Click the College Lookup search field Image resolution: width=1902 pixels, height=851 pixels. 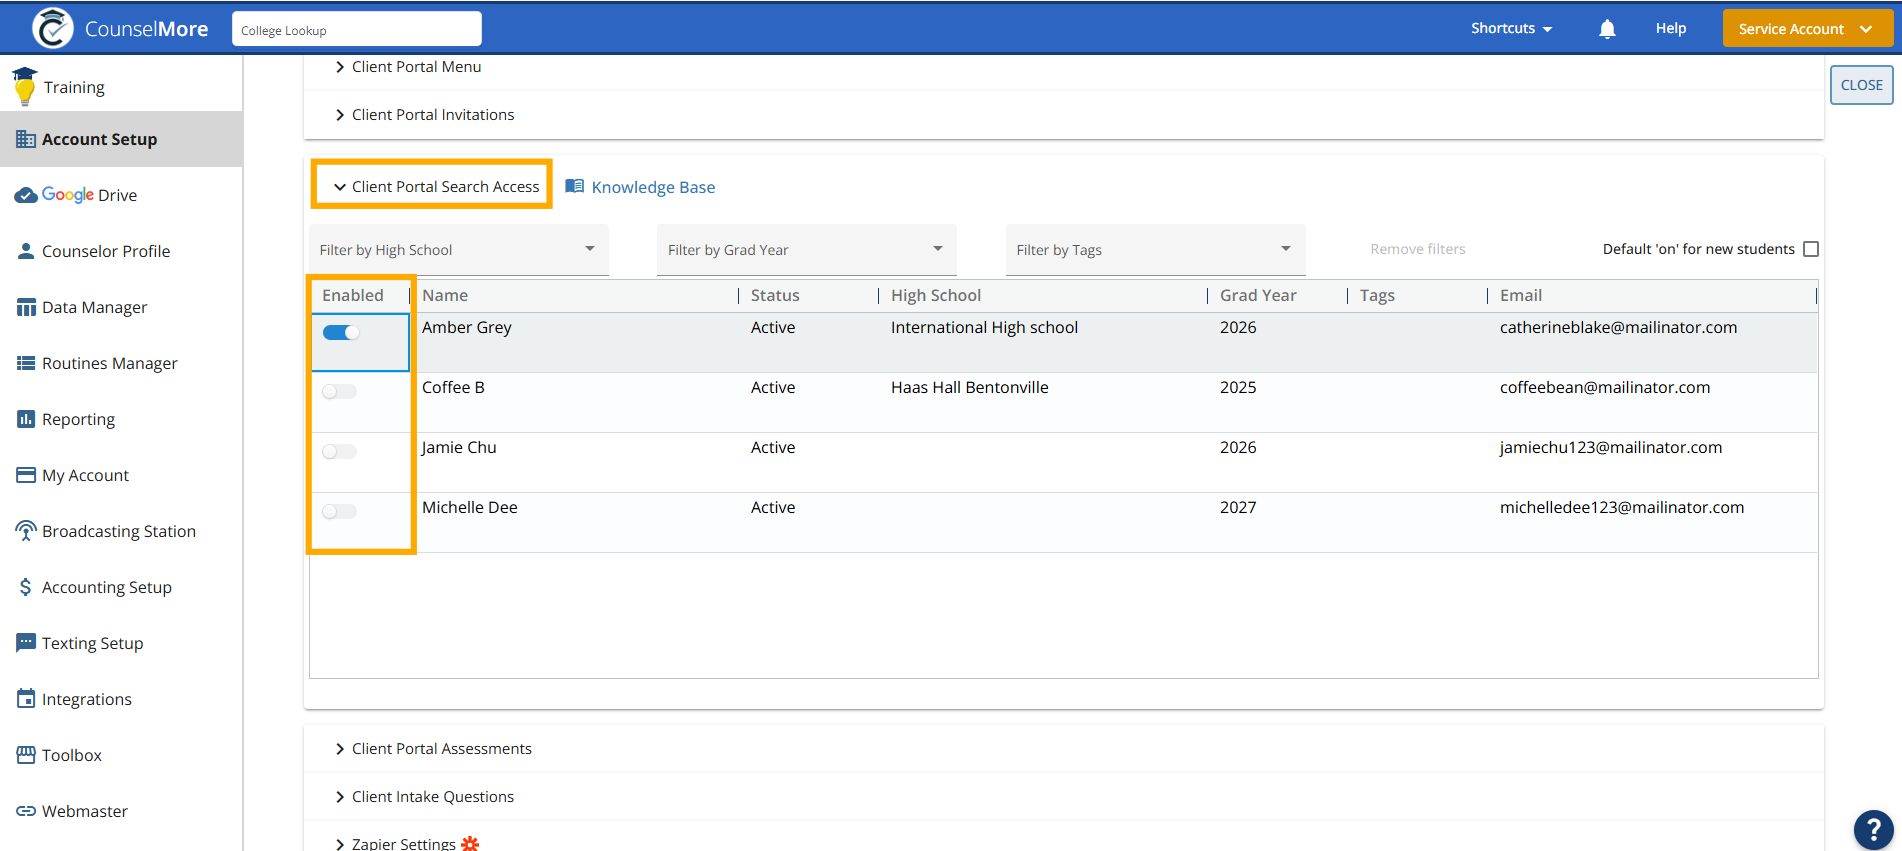coord(356,29)
